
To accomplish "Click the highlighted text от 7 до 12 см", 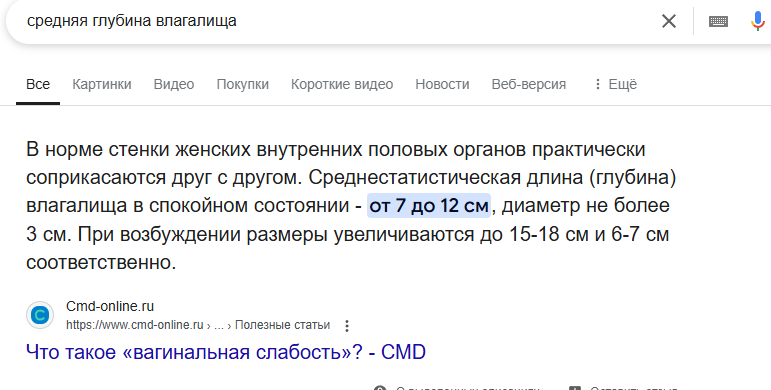I will tap(429, 206).
